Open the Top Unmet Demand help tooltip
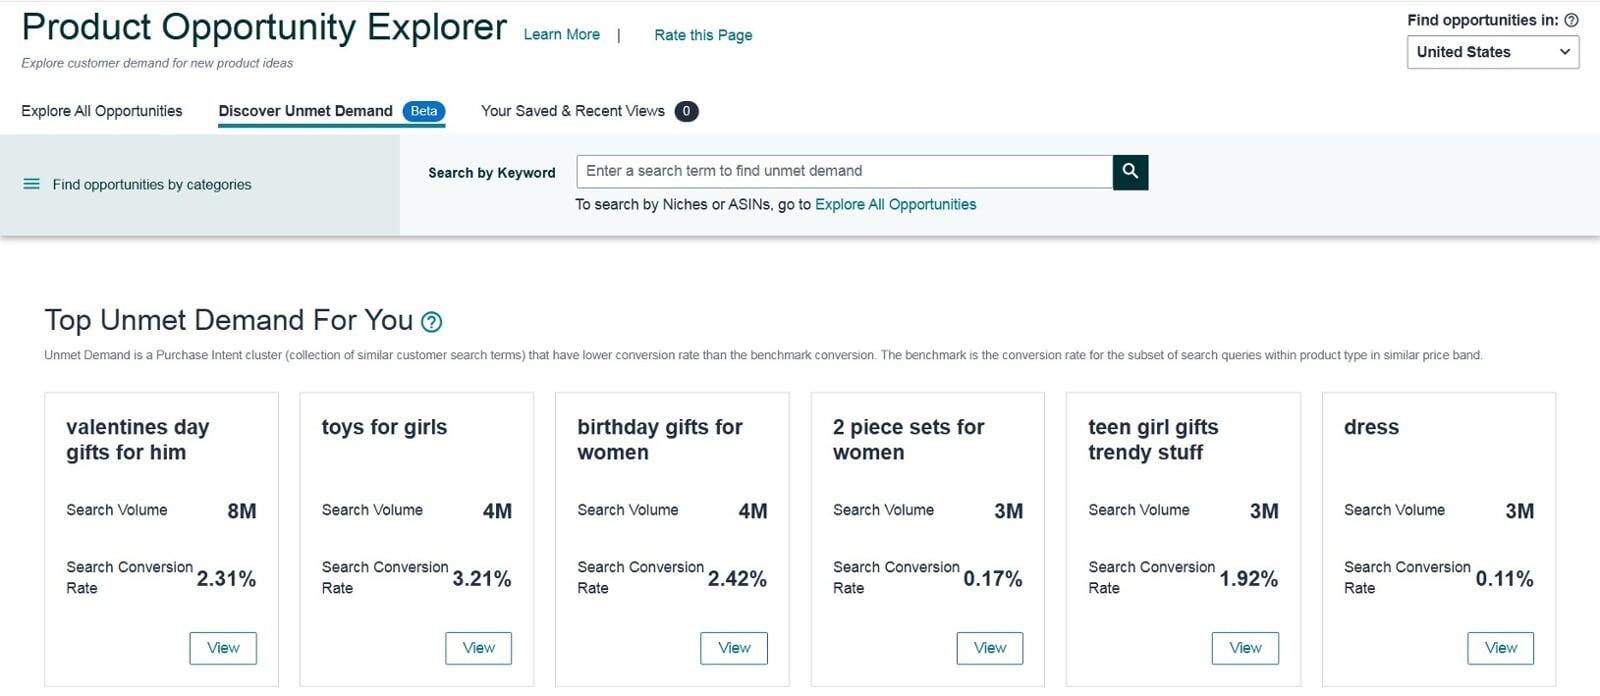 431,321
